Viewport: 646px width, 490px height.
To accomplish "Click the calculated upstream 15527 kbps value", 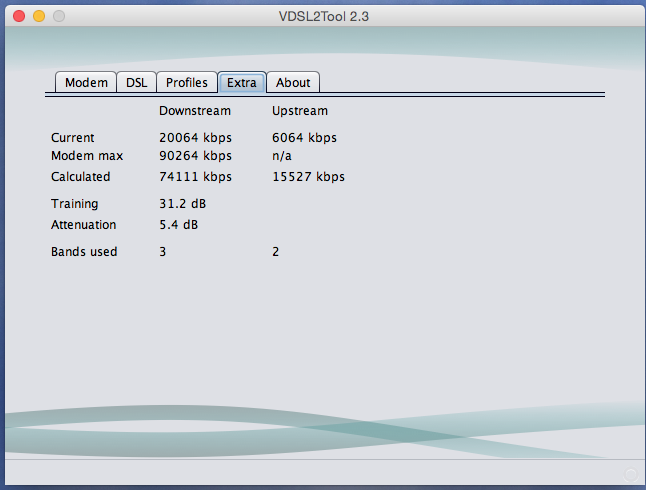I will pyautogui.click(x=308, y=177).
